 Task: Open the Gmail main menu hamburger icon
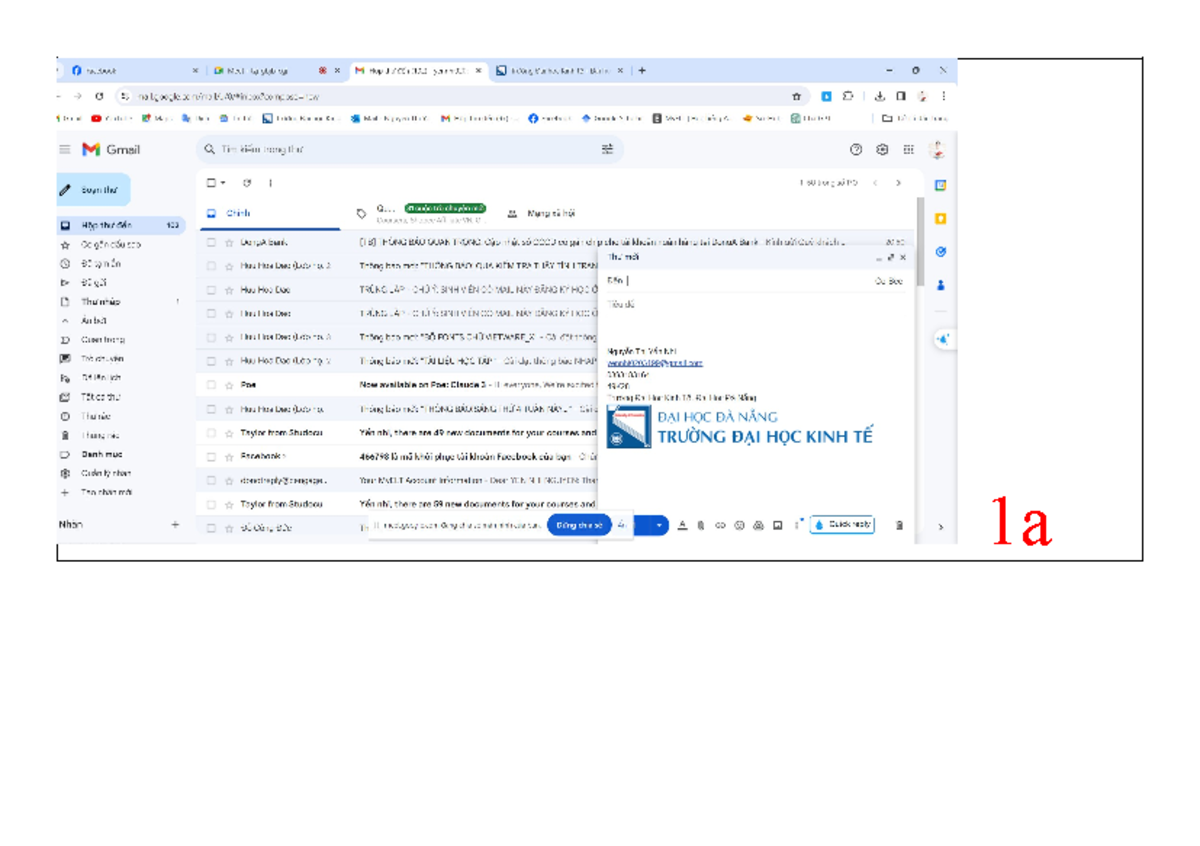click(x=65, y=150)
